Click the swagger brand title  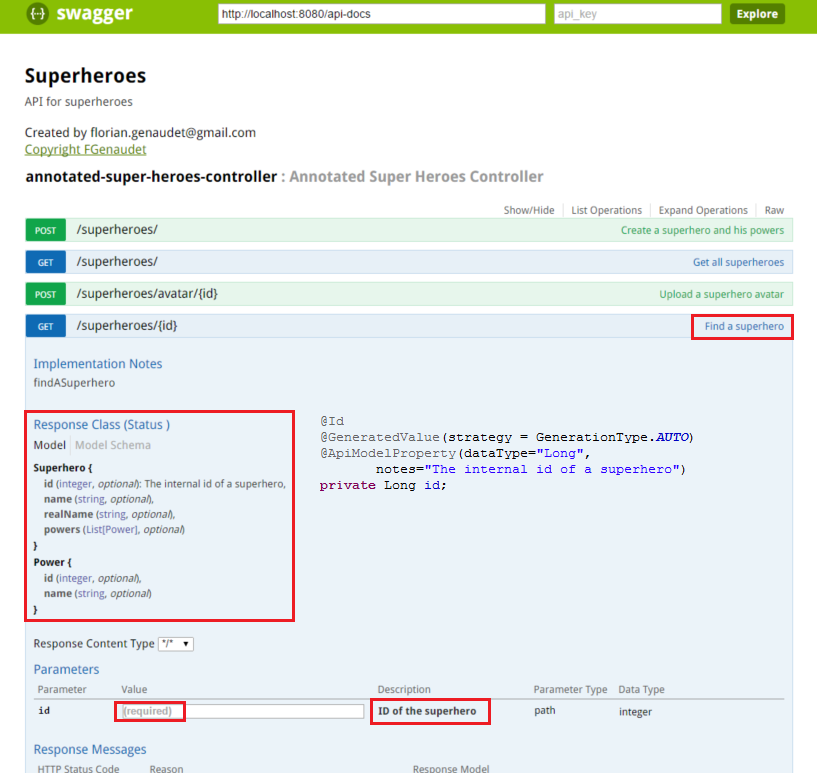pyautogui.click(x=94, y=14)
